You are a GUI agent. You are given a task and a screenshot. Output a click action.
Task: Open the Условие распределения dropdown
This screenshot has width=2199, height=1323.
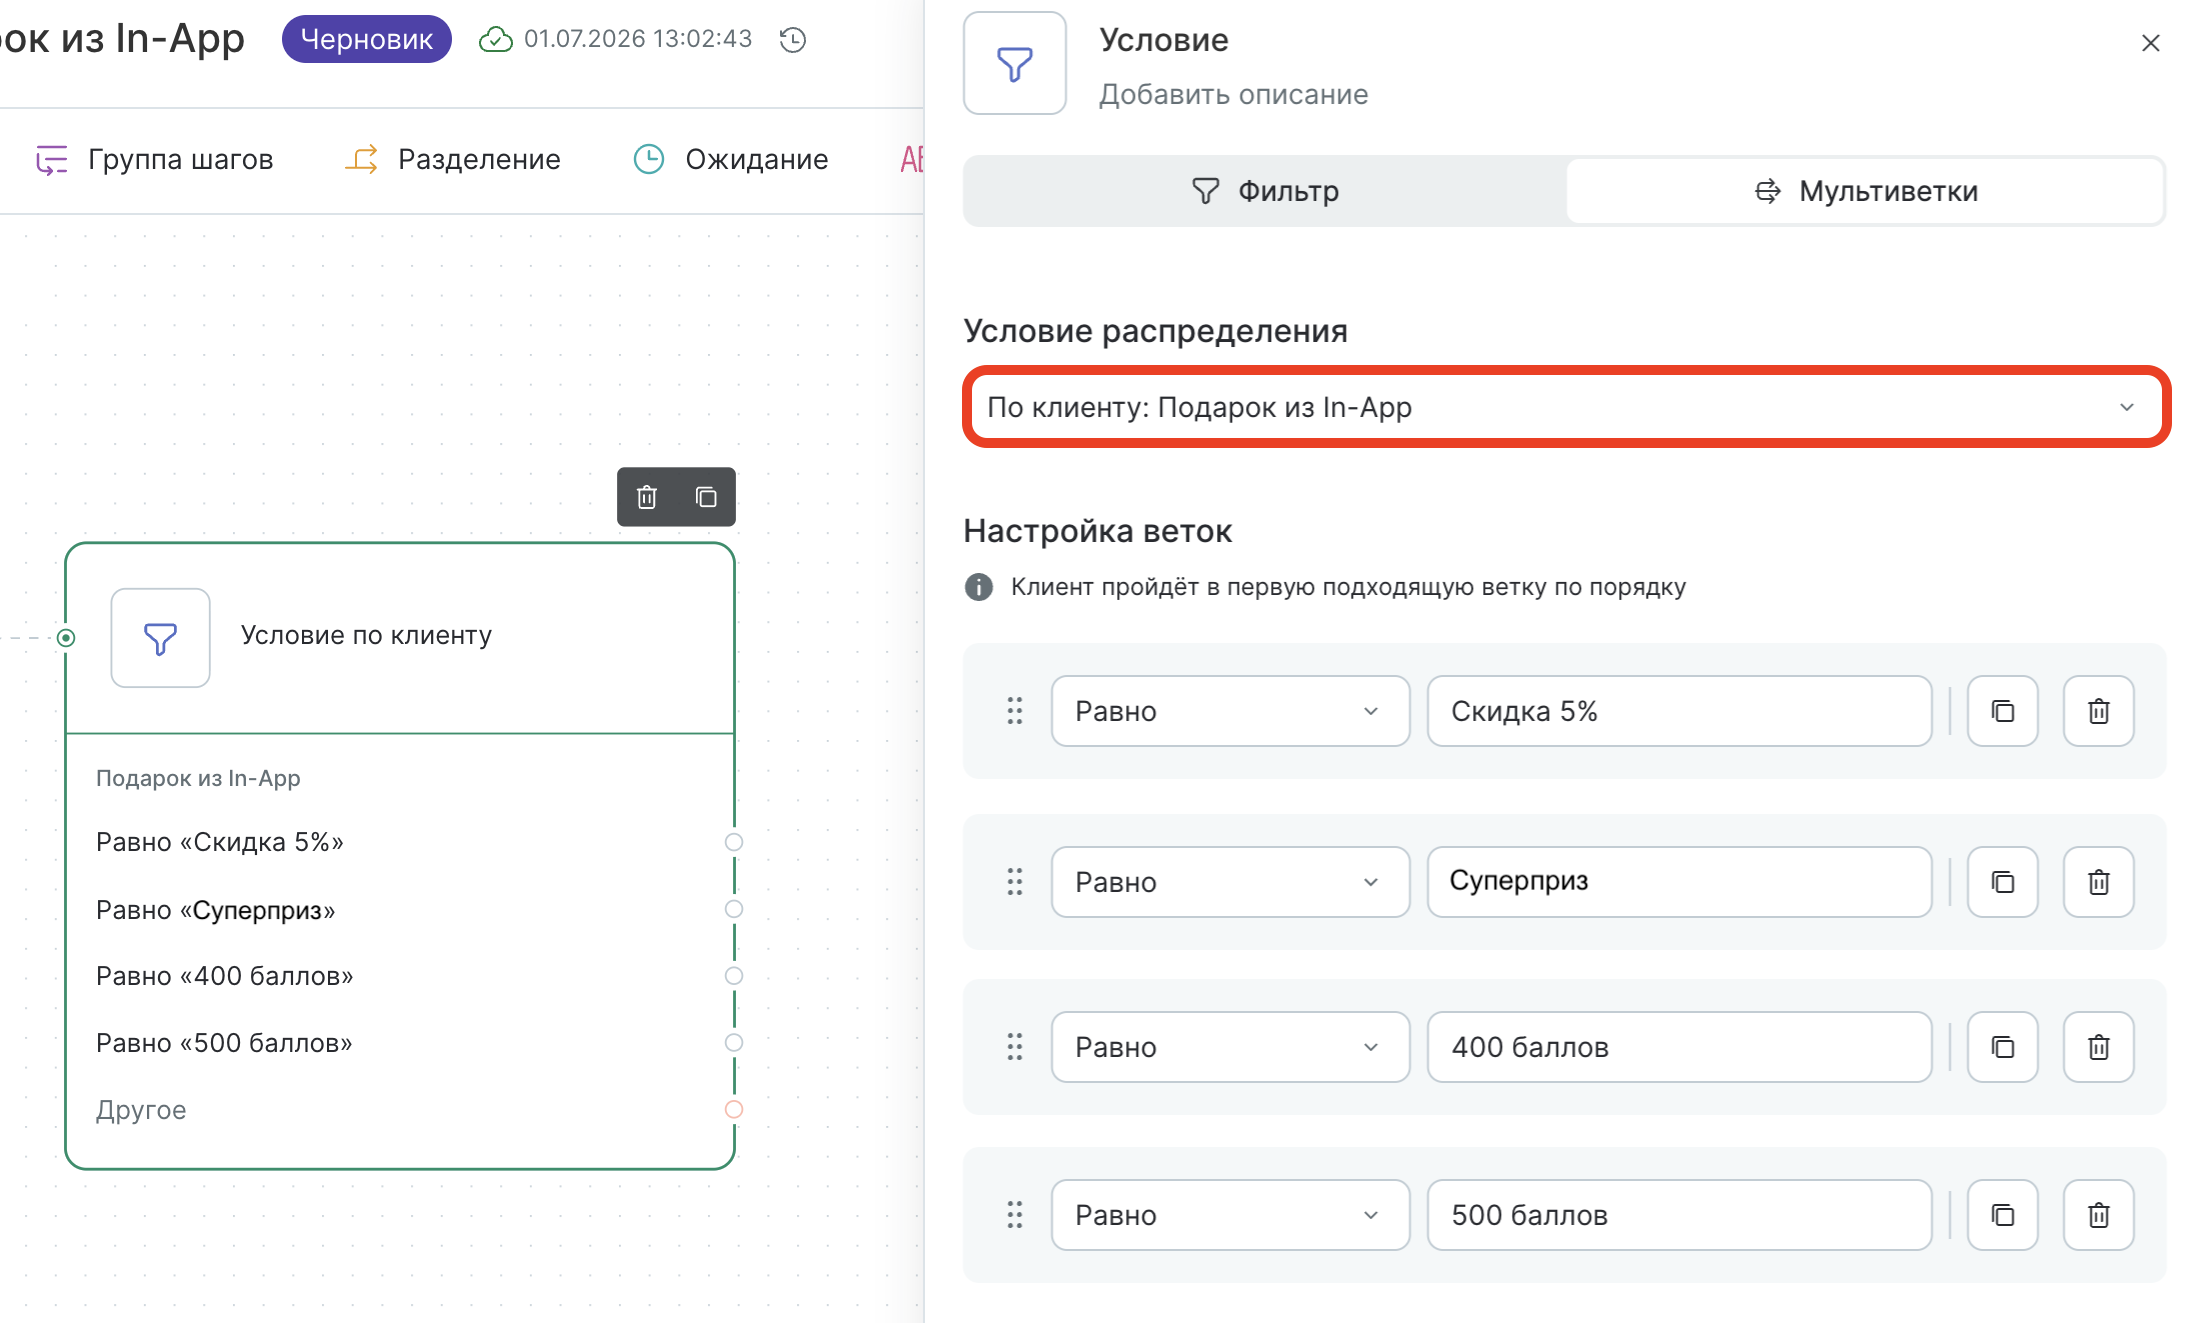pos(1566,407)
